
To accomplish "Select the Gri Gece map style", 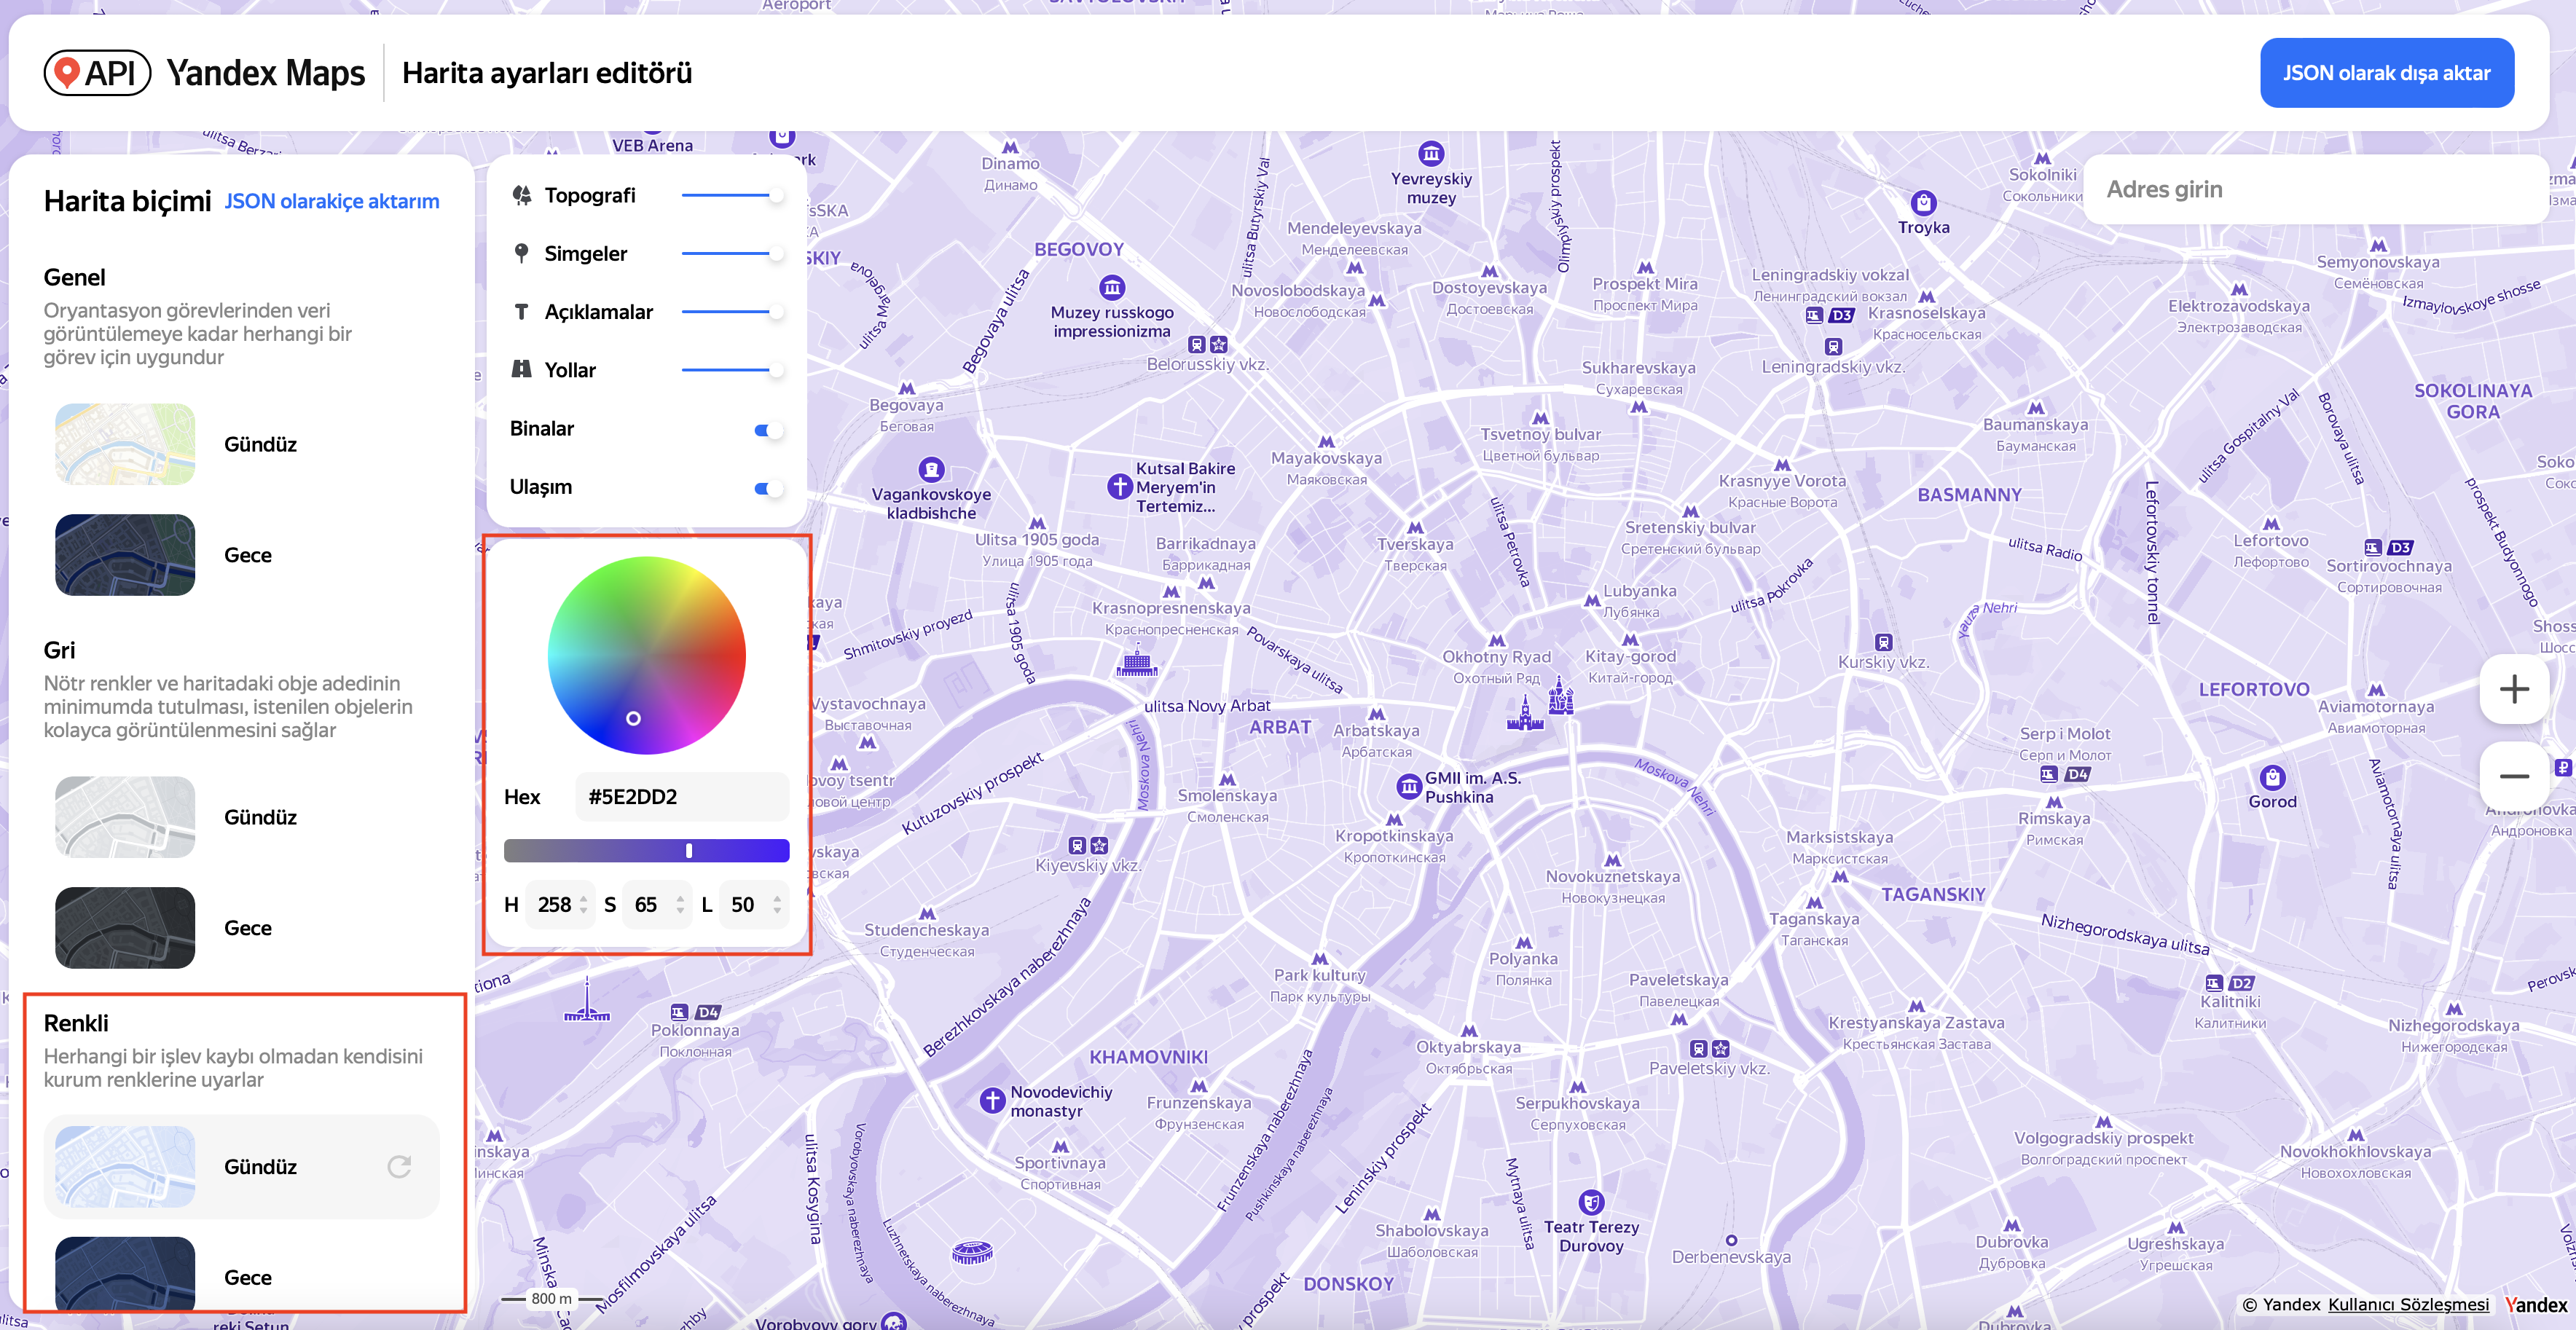I will tap(241, 928).
